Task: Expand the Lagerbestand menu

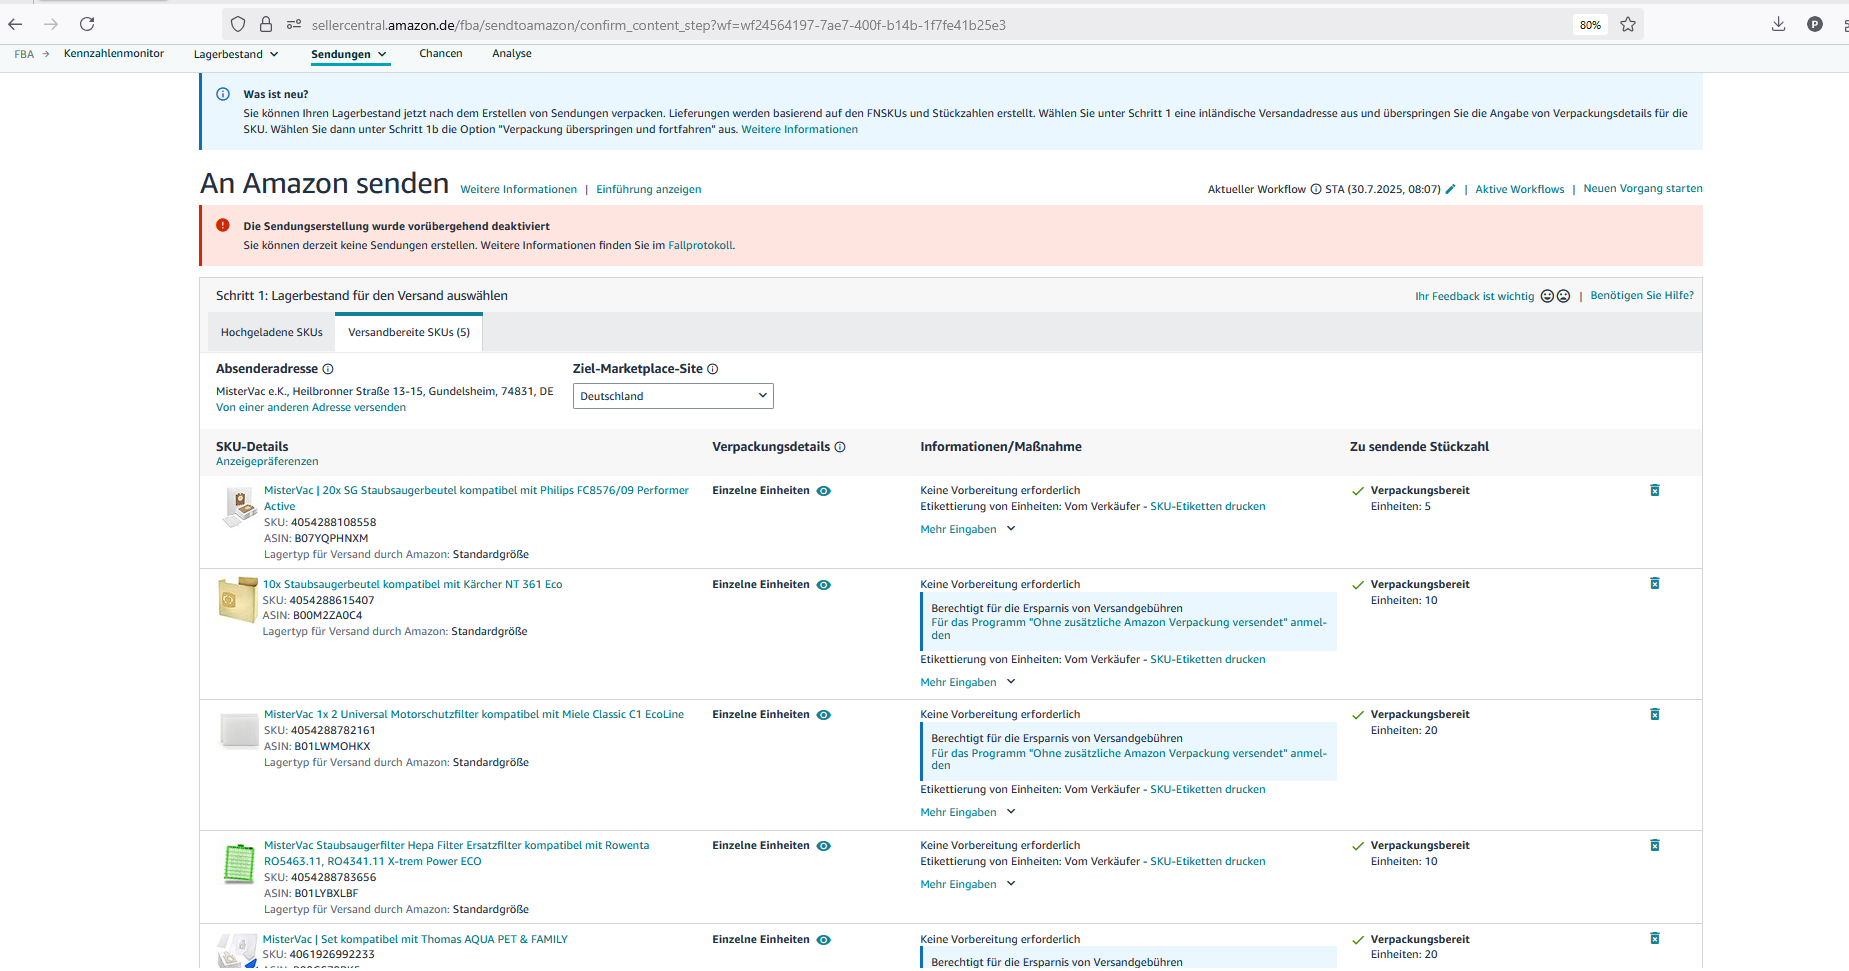Action: [236, 54]
